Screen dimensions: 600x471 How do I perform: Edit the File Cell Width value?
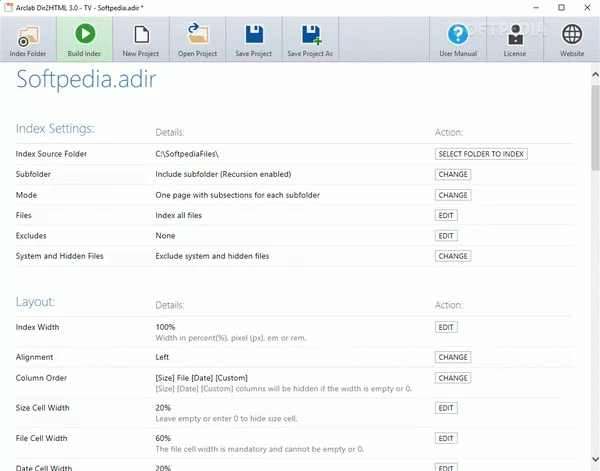446,438
